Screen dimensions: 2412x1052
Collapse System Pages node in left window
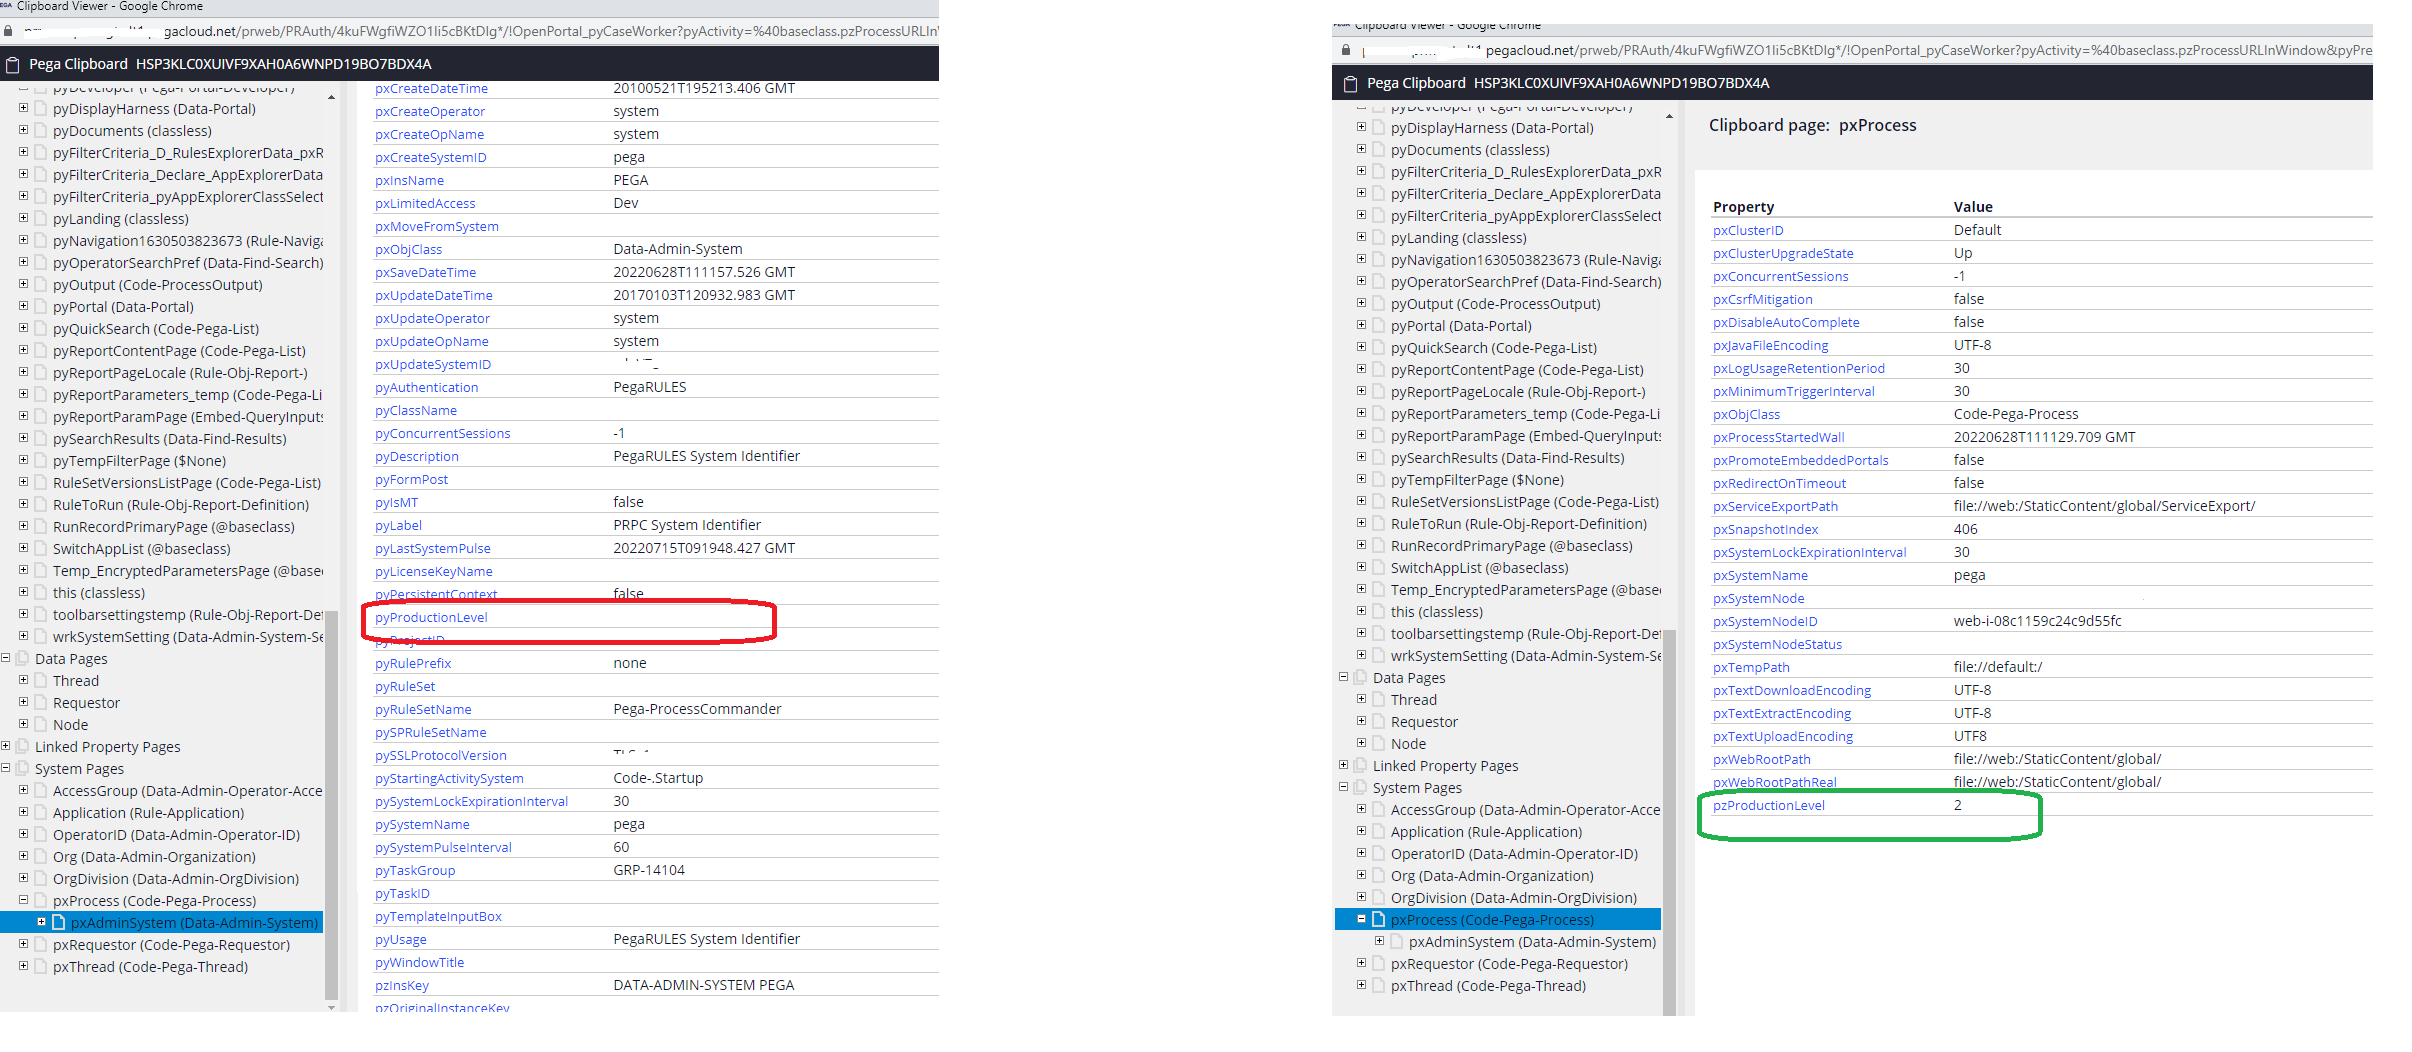pos(5,768)
